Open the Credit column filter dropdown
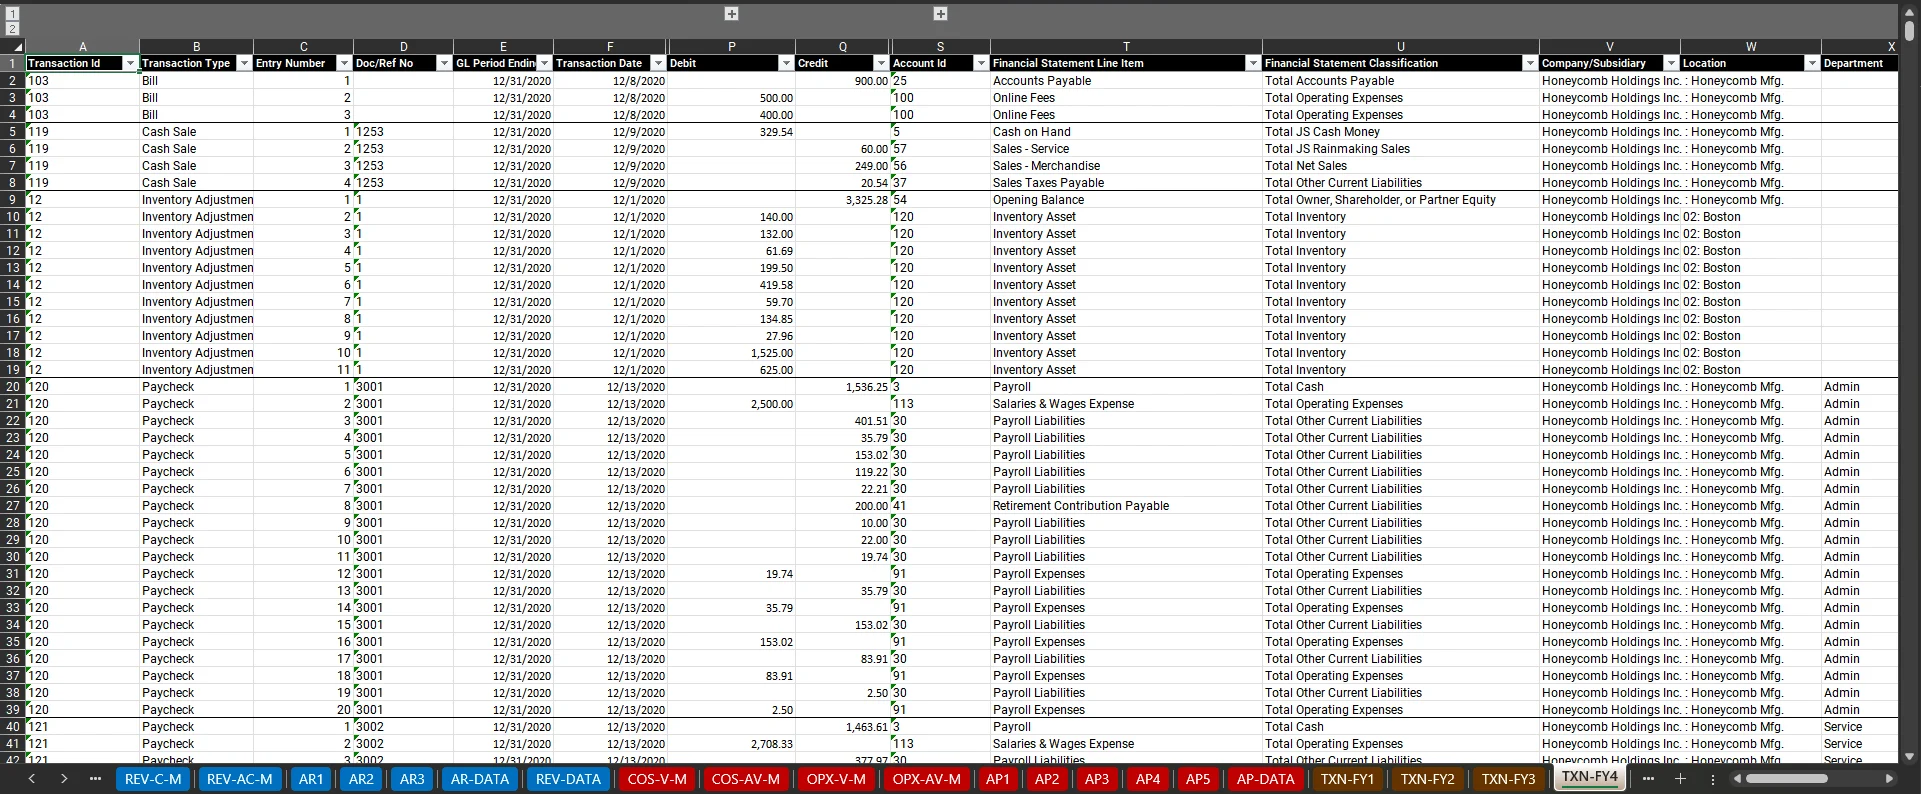1921x794 pixels. [x=881, y=63]
